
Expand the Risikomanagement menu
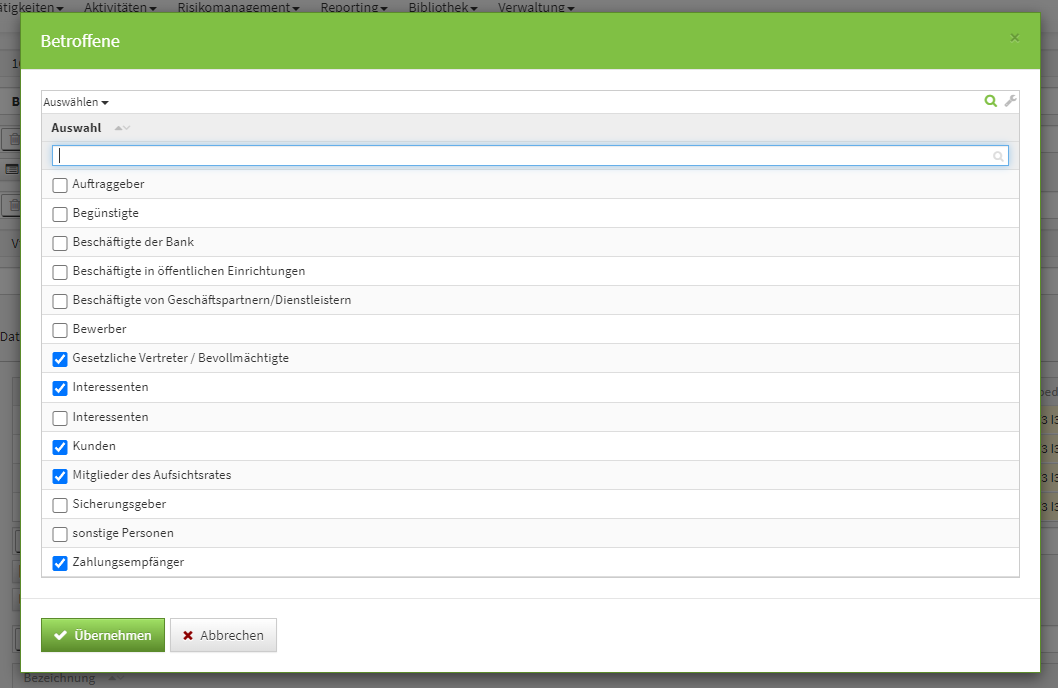(239, 7)
